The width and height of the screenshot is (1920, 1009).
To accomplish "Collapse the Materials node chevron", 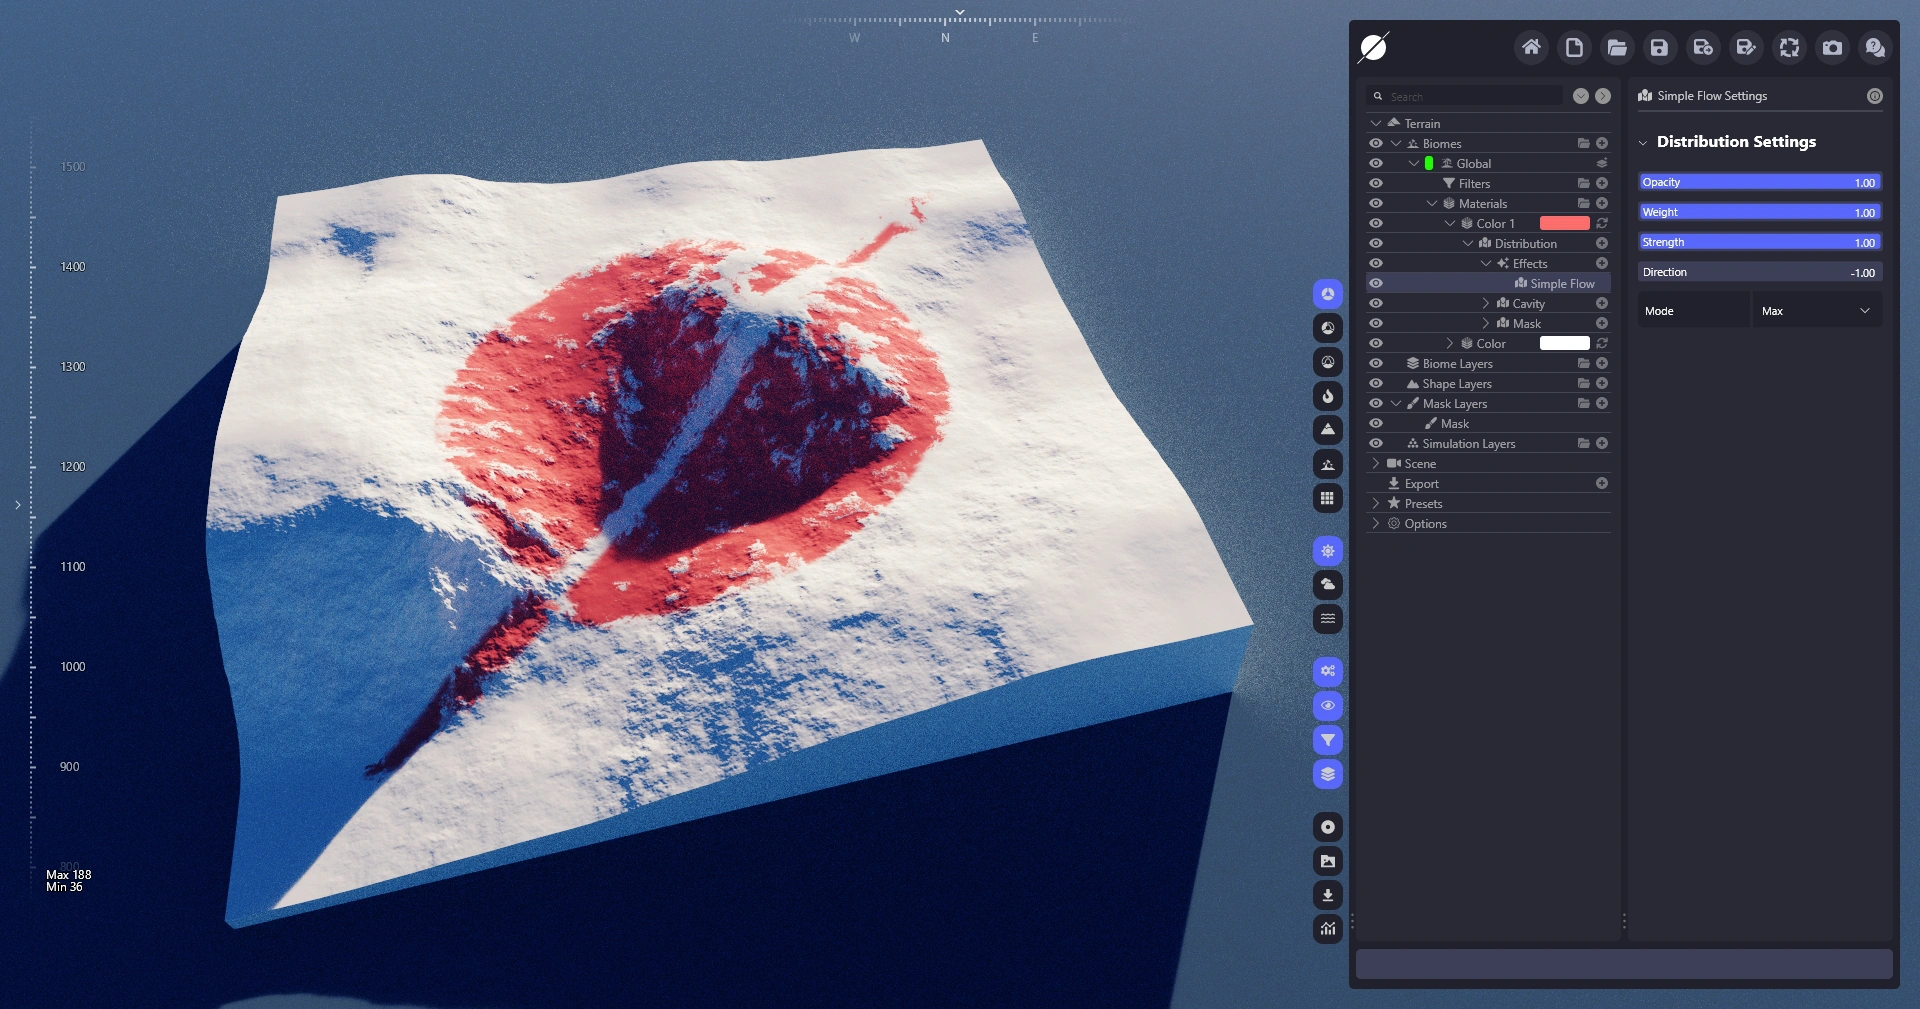I will tap(1432, 203).
